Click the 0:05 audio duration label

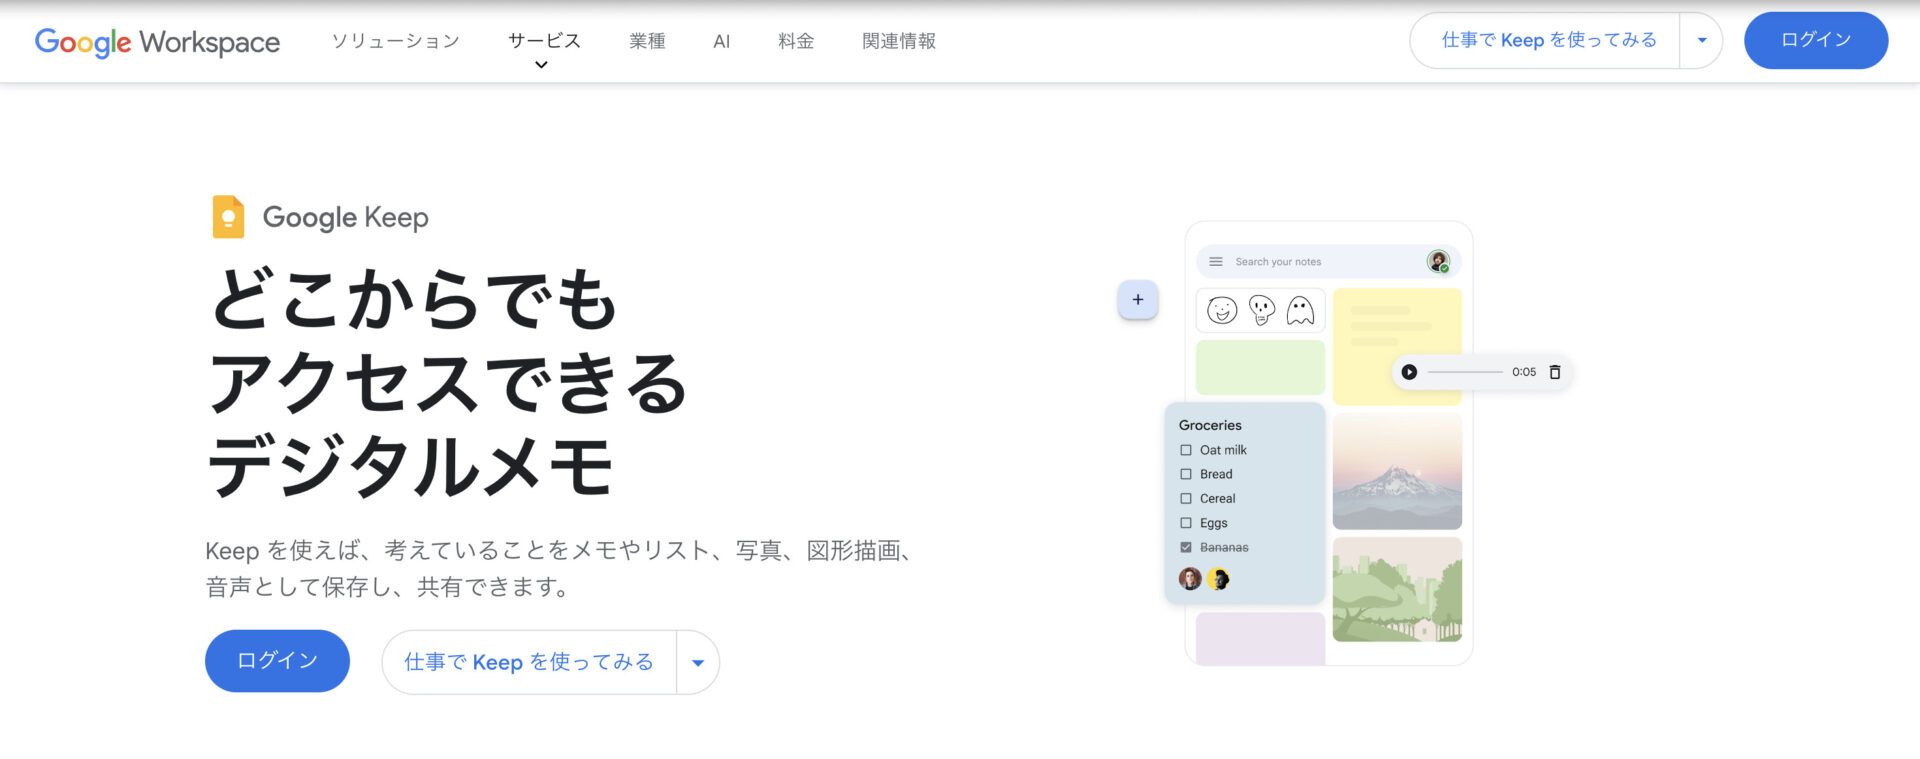point(1524,372)
